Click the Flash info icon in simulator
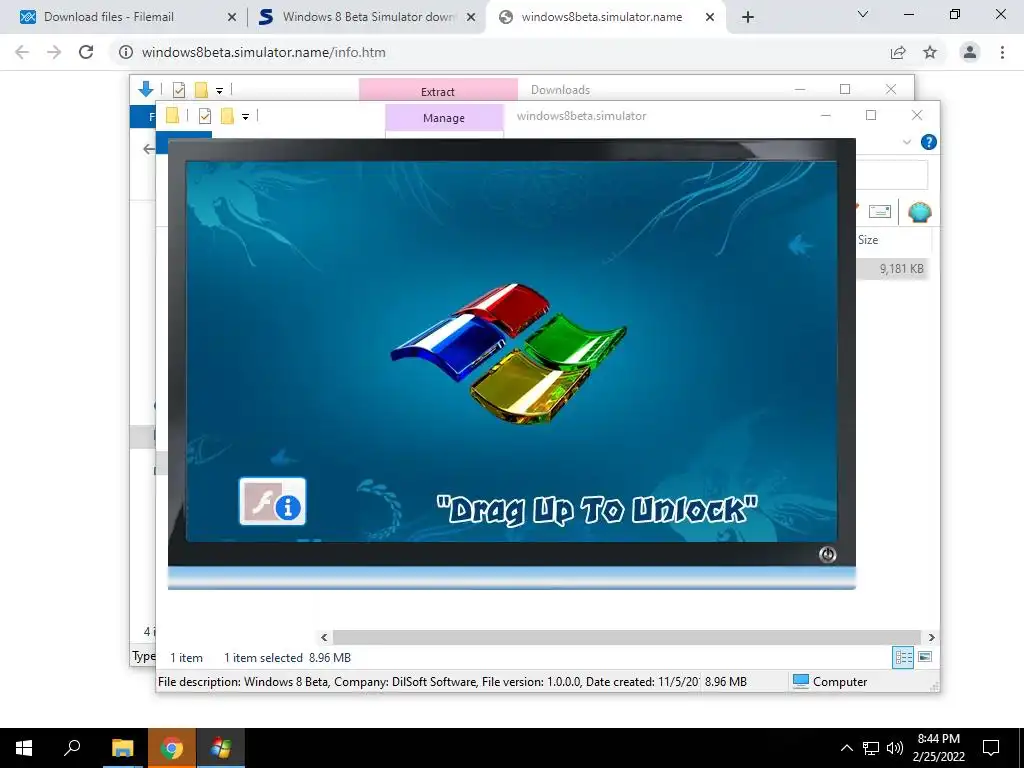 pos(272,501)
